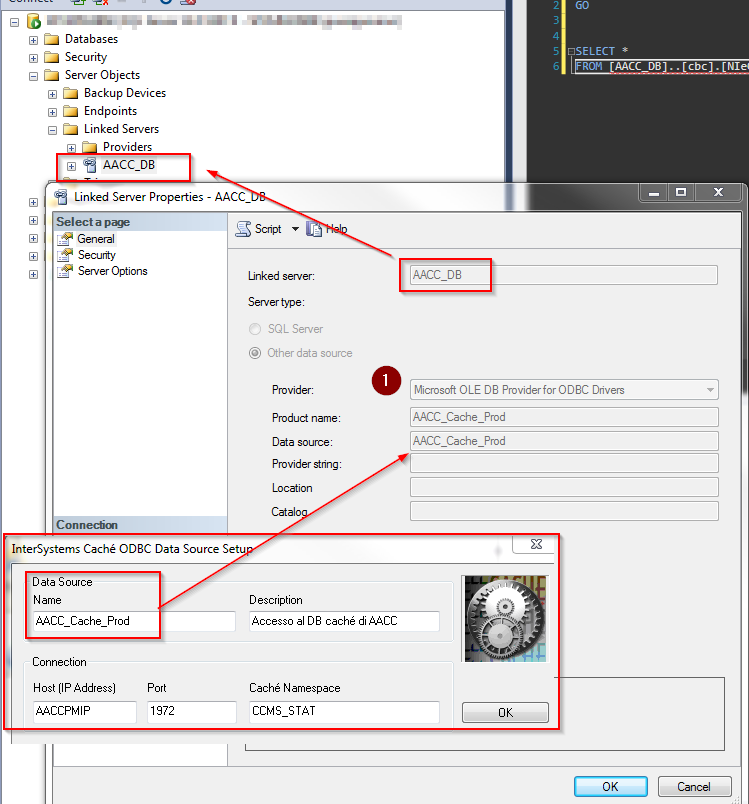Expand the Providers node
This screenshot has width=749, height=804.
coord(71,148)
